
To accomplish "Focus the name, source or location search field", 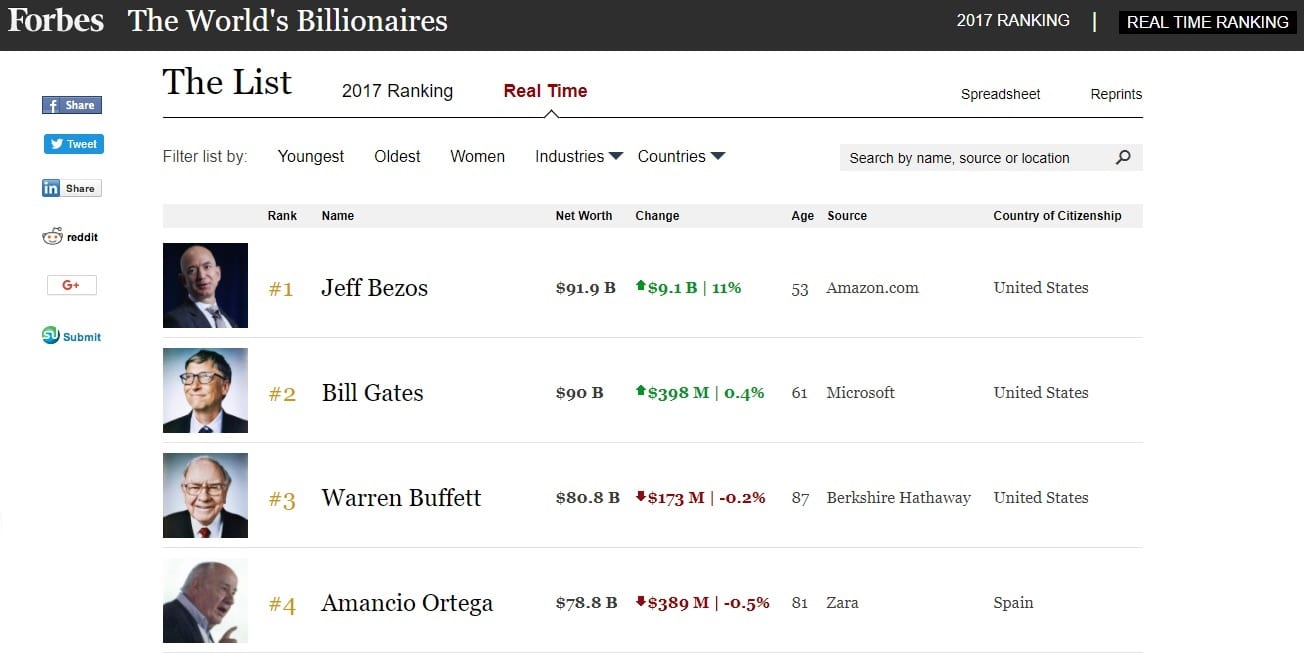I will (975, 158).
